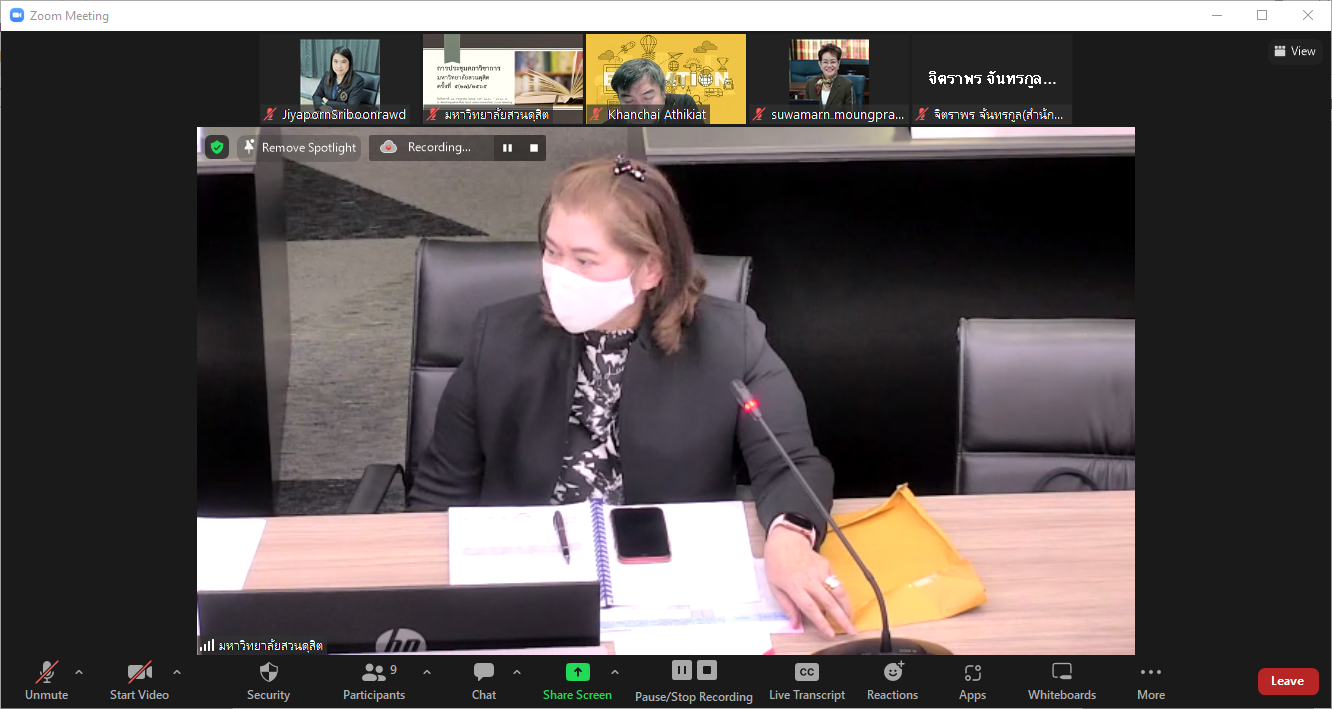Screen dimensions: 1332x709
Task: Pause recording in the top Recording indicator
Action: (507, 148)
